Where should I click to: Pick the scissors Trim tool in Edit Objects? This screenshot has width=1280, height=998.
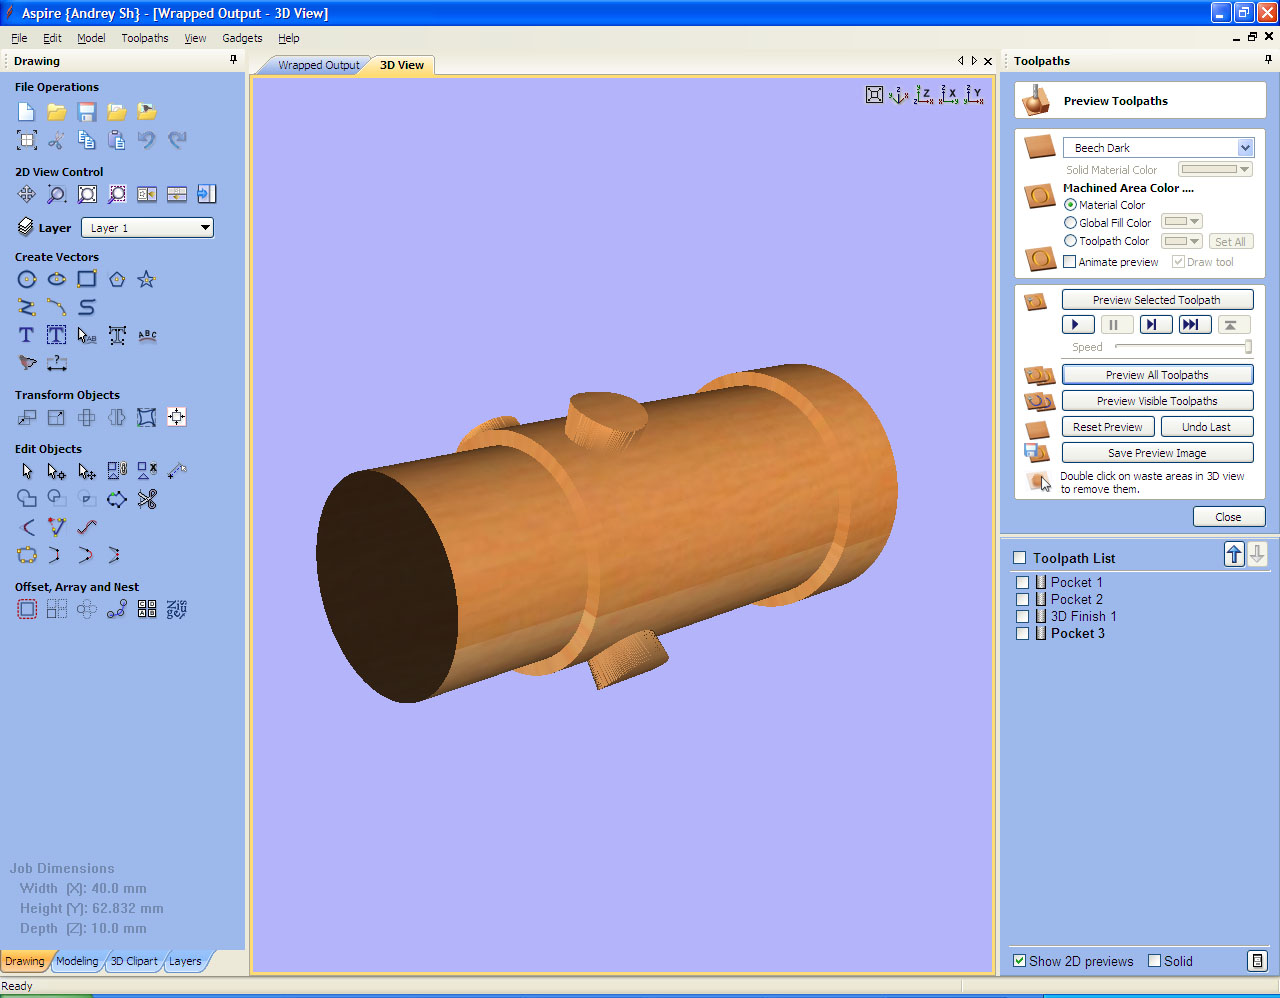[x=147, y=499]
